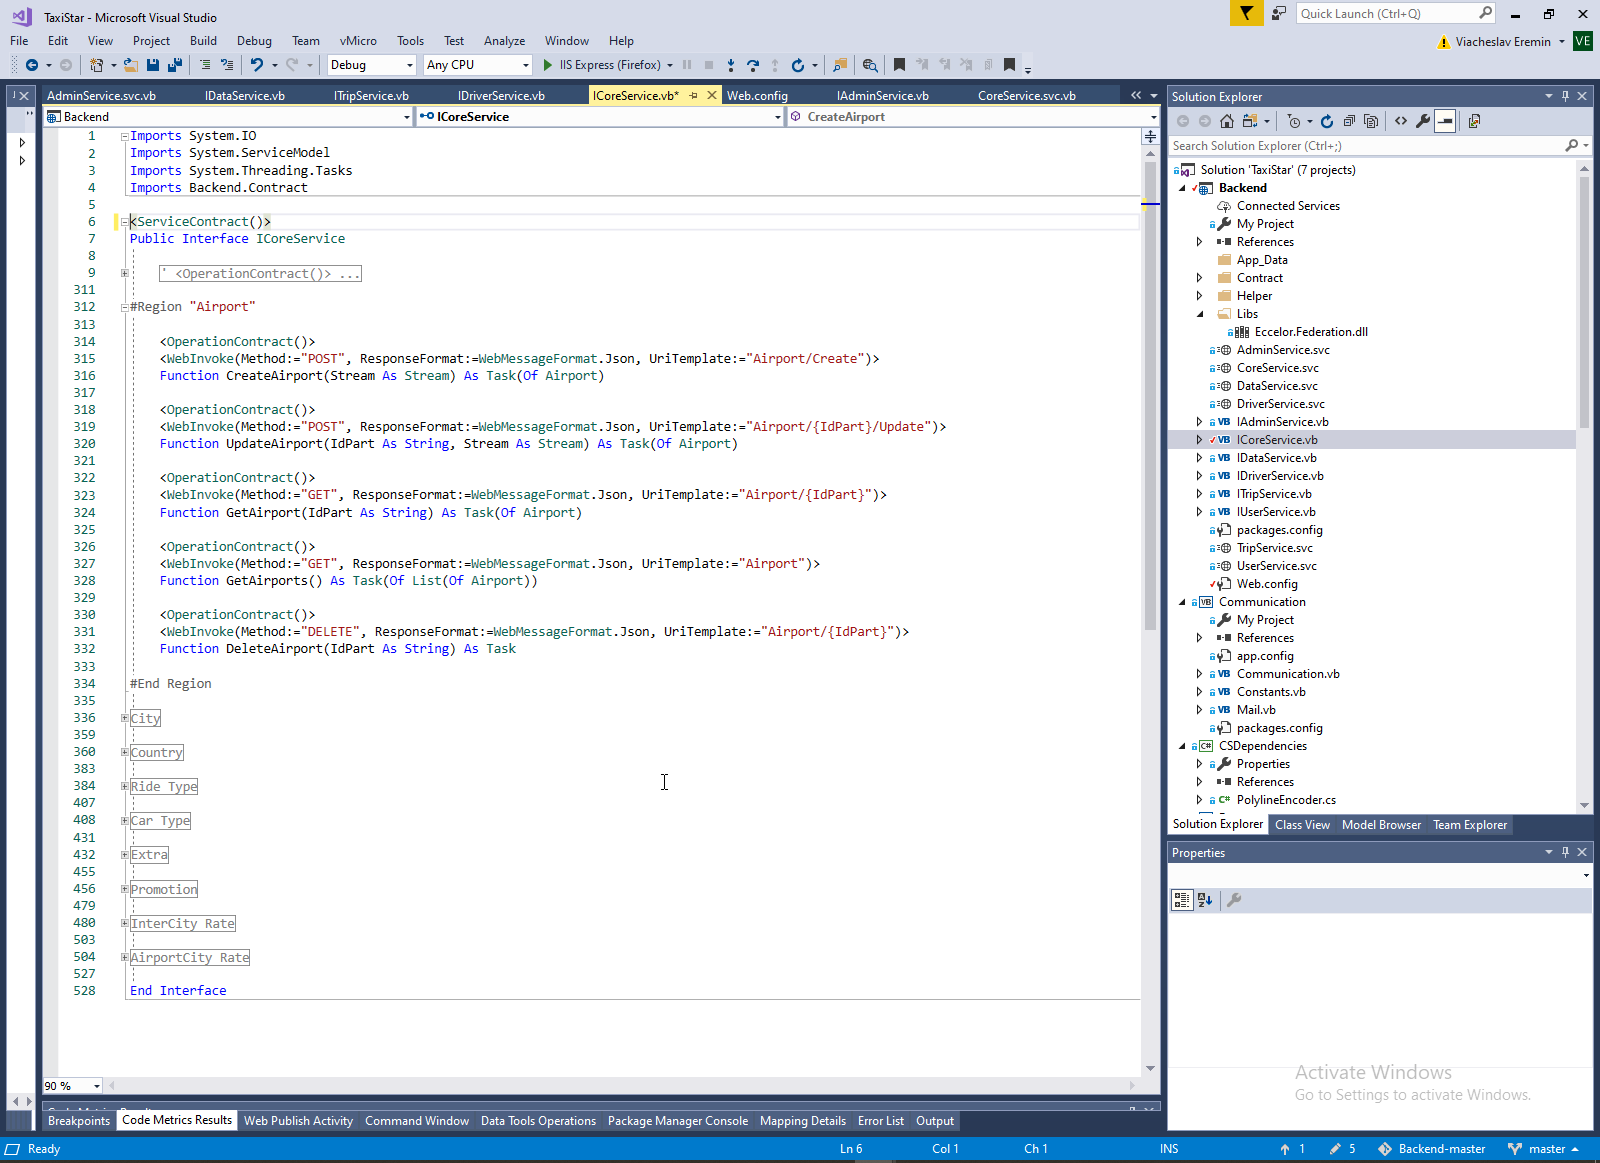Expand the Contract folder in Solution Explorer
The width and height of the screenshot is (1600, 1163).
[1199, 278]
